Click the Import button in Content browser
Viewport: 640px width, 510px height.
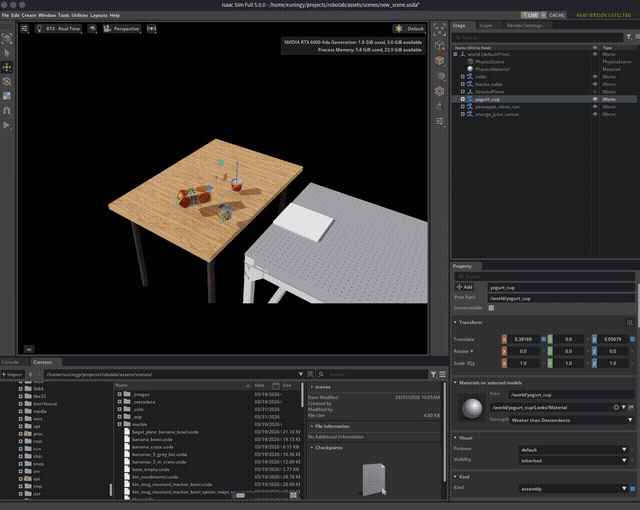(x=14, y=375)
